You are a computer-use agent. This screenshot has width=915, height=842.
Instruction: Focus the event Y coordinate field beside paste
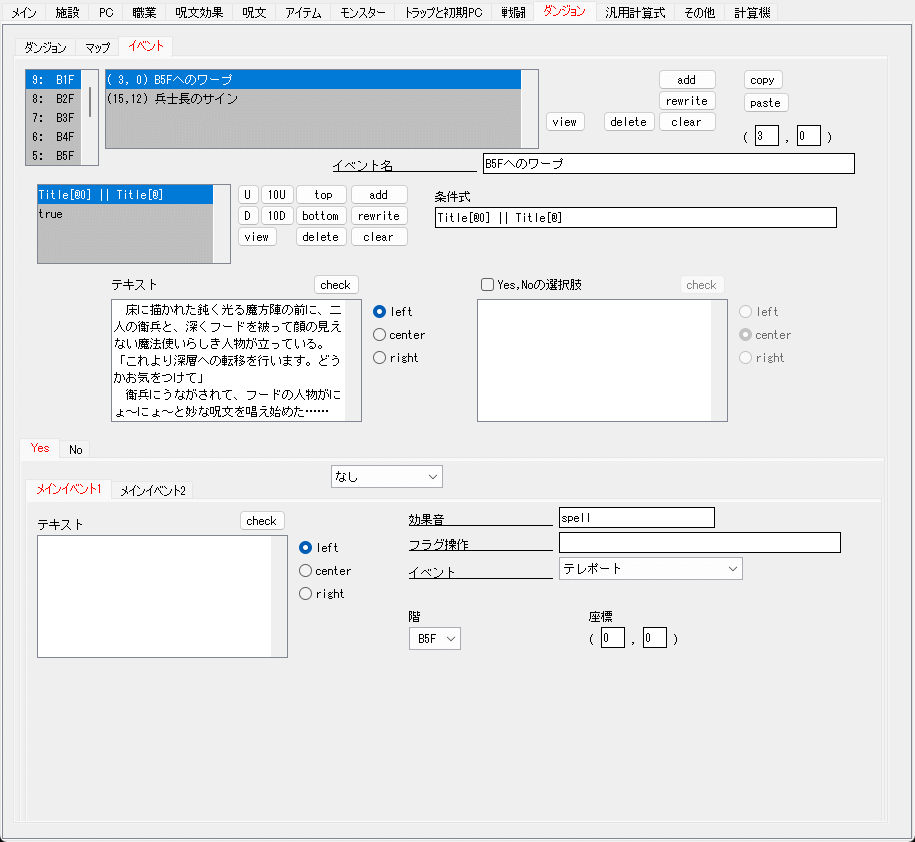click(x=808, y=136)
